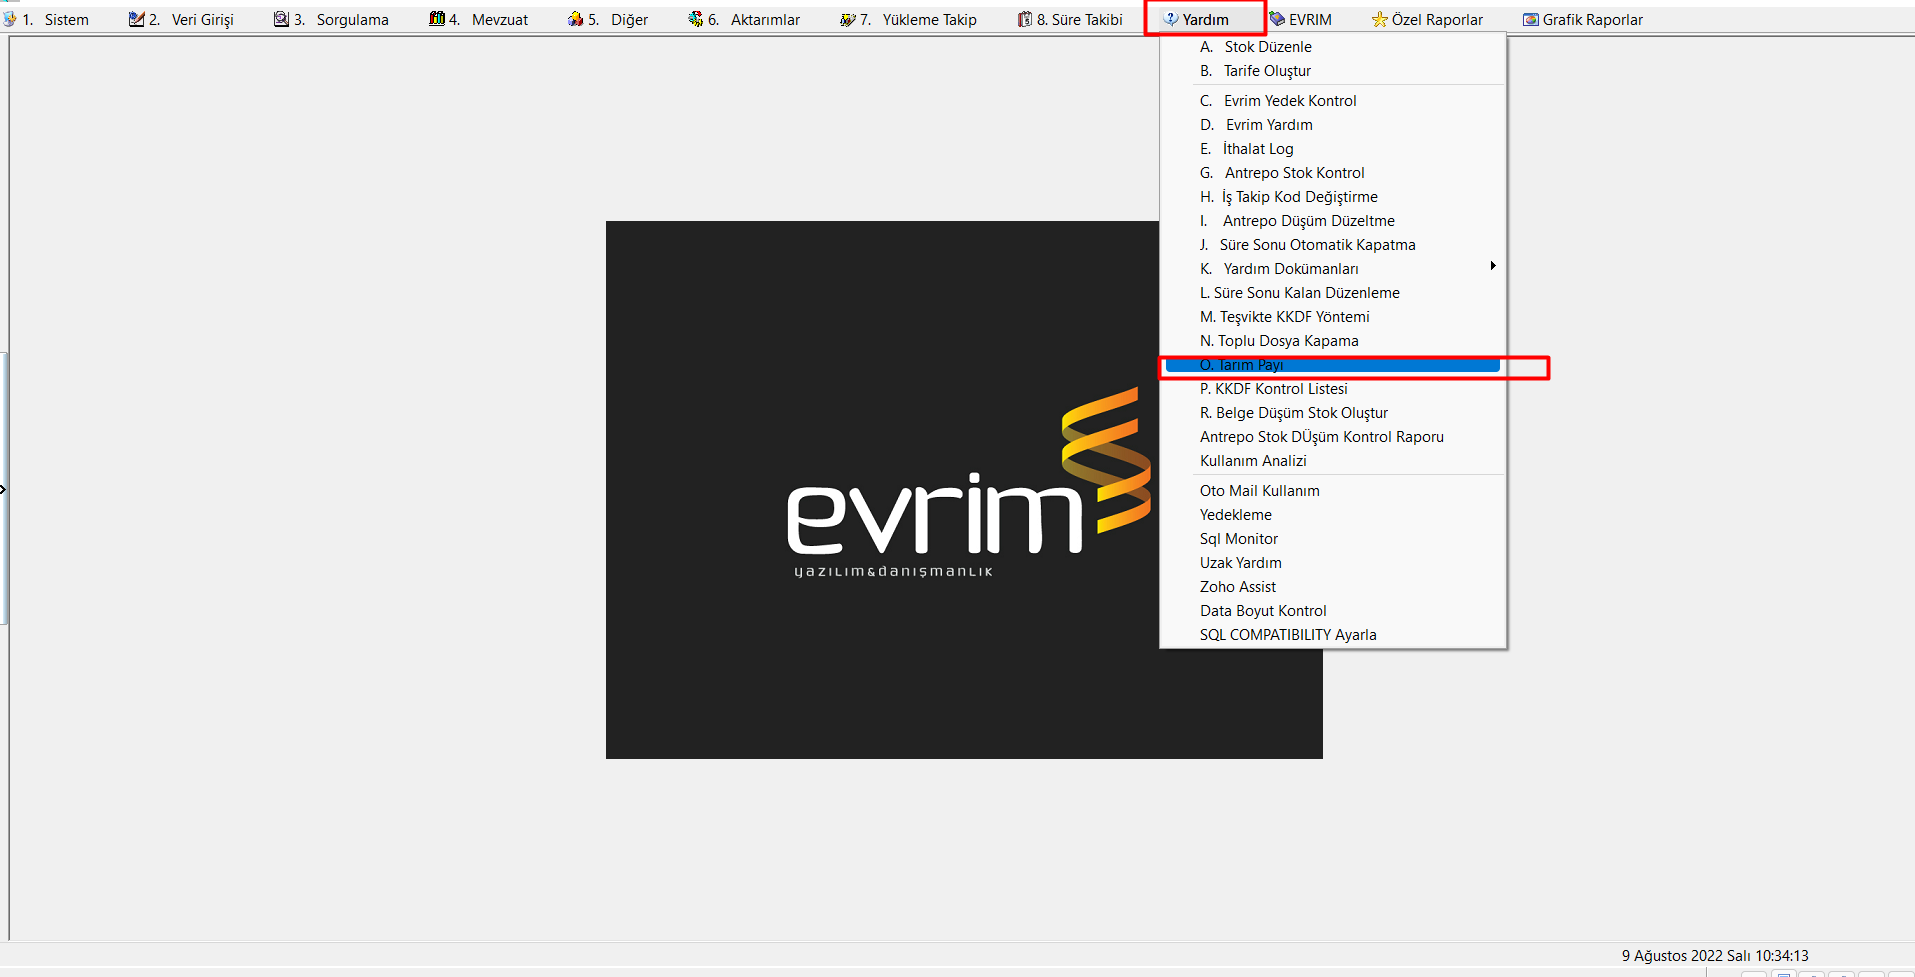Click the Sistem menu icon

[10, 19]
